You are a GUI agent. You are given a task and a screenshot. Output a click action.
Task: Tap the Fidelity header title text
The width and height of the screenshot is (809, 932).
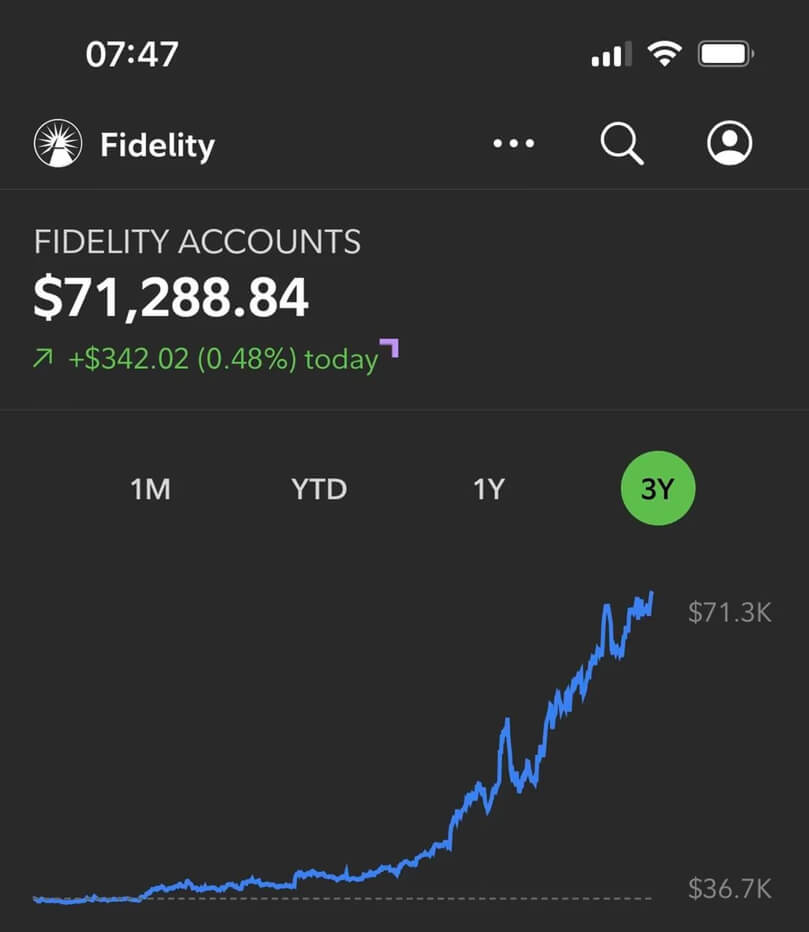tap(157, 146)
